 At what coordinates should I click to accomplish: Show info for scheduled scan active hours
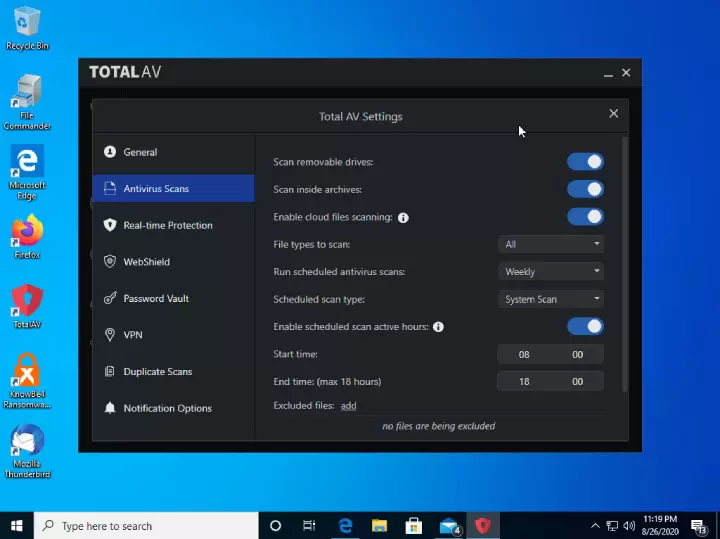coord(439,327)
